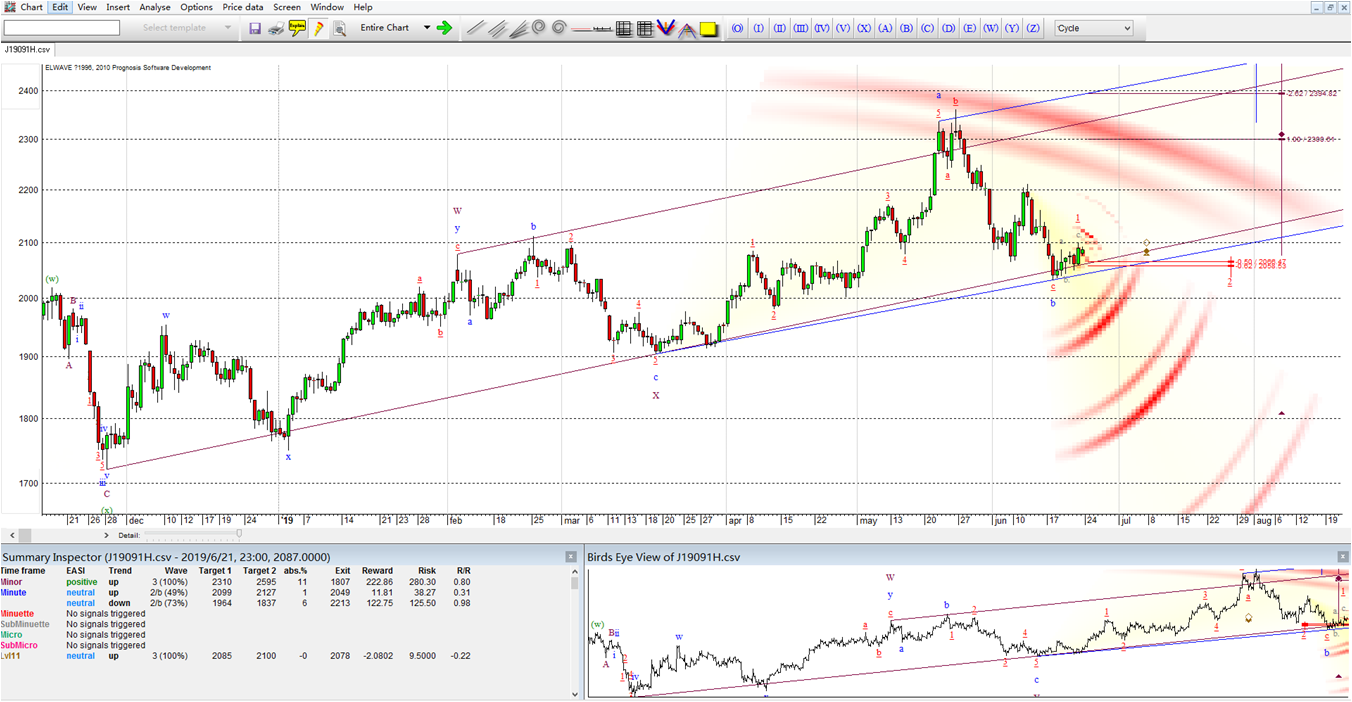The height and width of the screenshot is (702, 1352).
Task: Select the yellow rectangle tool
Action: point(709,29)
